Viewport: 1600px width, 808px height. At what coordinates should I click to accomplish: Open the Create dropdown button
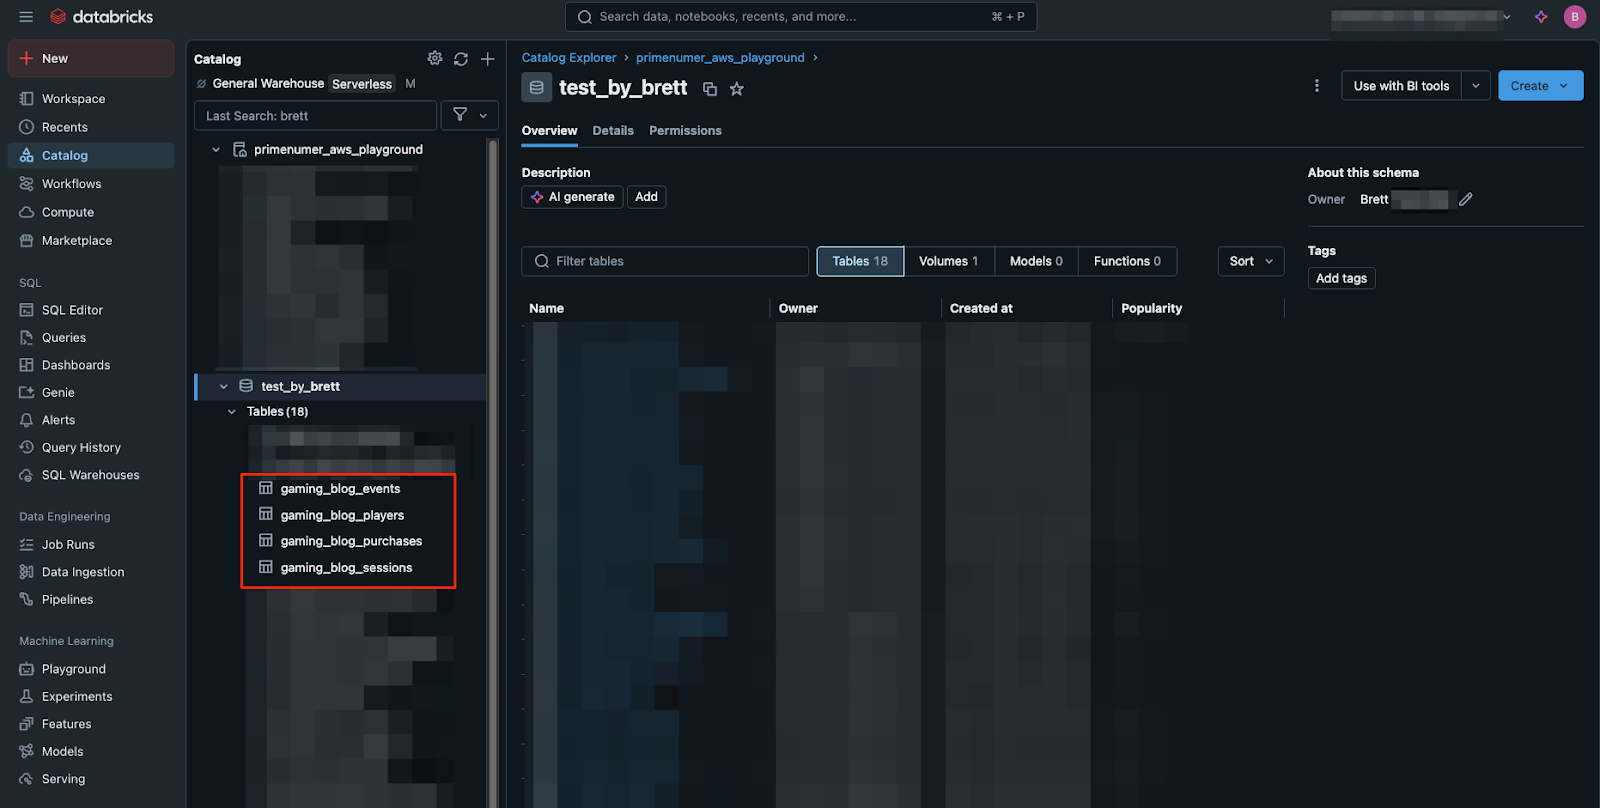(x=1540, y=86)
